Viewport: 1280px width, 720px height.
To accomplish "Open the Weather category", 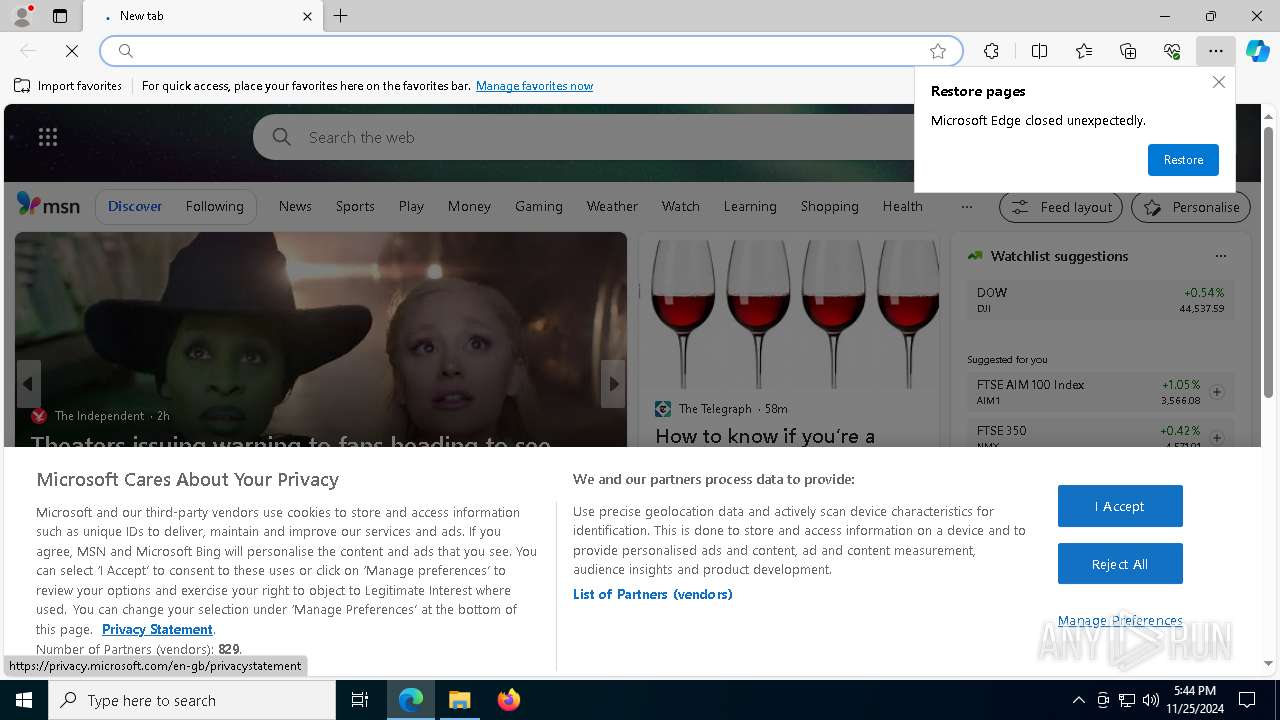I will pyautogui.click(x=612, y=206).
